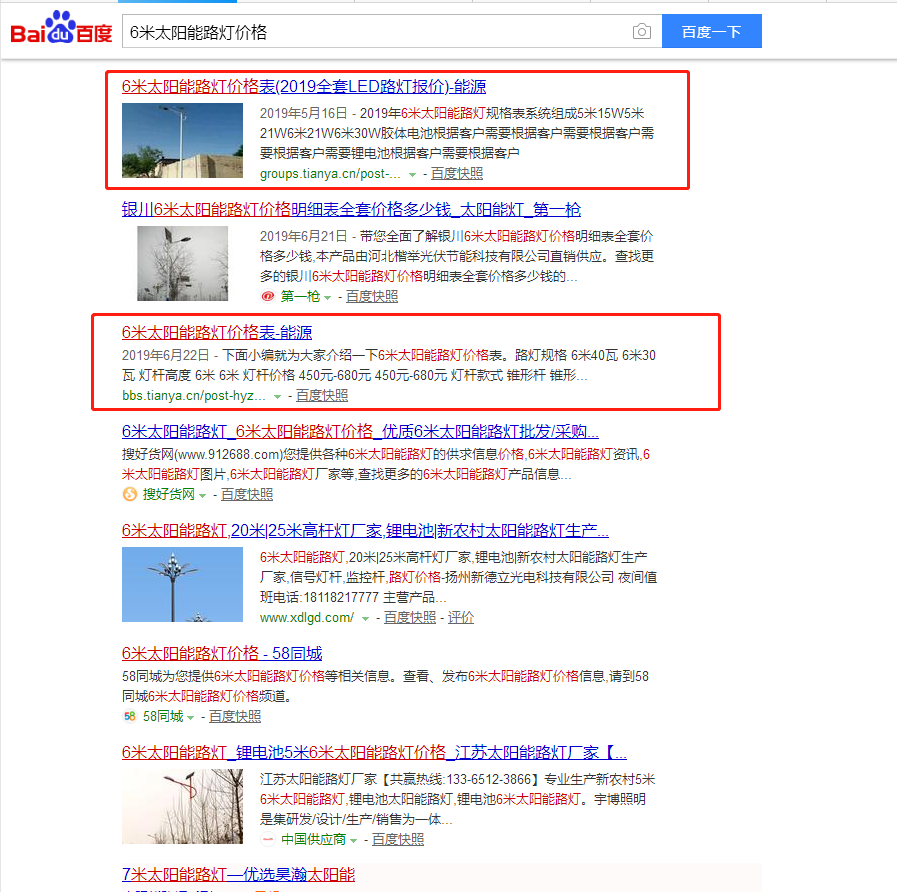This screenshot has height=892, width=897.
Task: Open thumbnail of the groups.tianya.cn result
Action: click(x=182, y=140)
